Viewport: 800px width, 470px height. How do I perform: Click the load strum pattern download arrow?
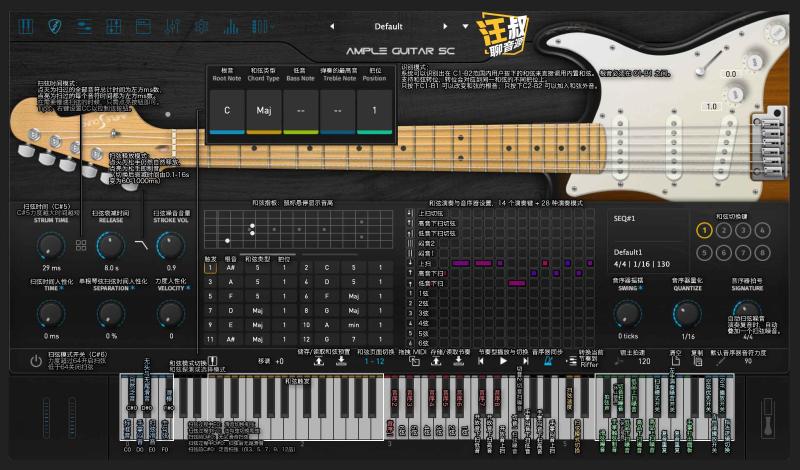coord(459,361)
